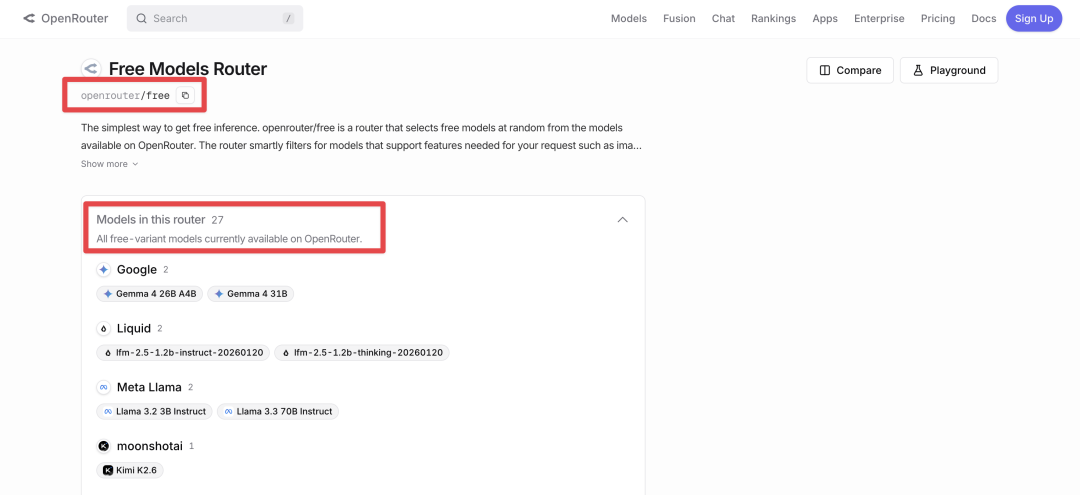Click the moonshotai provider heading
The height and width of the screenshot is (495, 1080).
pyautogui.click(x=149, y=446)
